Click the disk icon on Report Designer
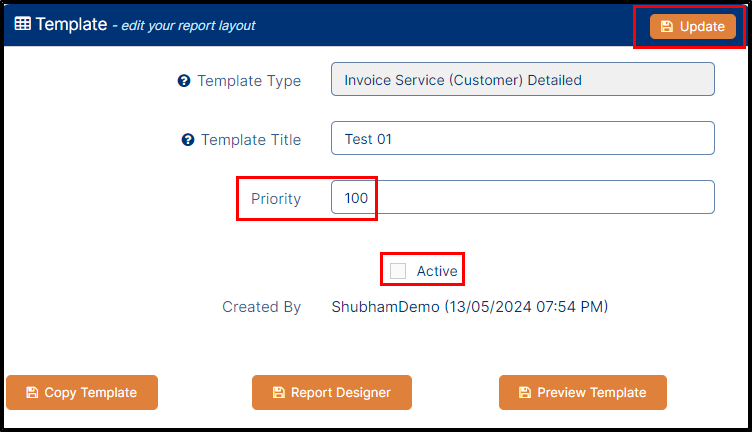The height and width of the screenshot is (432, 752). [x=279, y=392]
